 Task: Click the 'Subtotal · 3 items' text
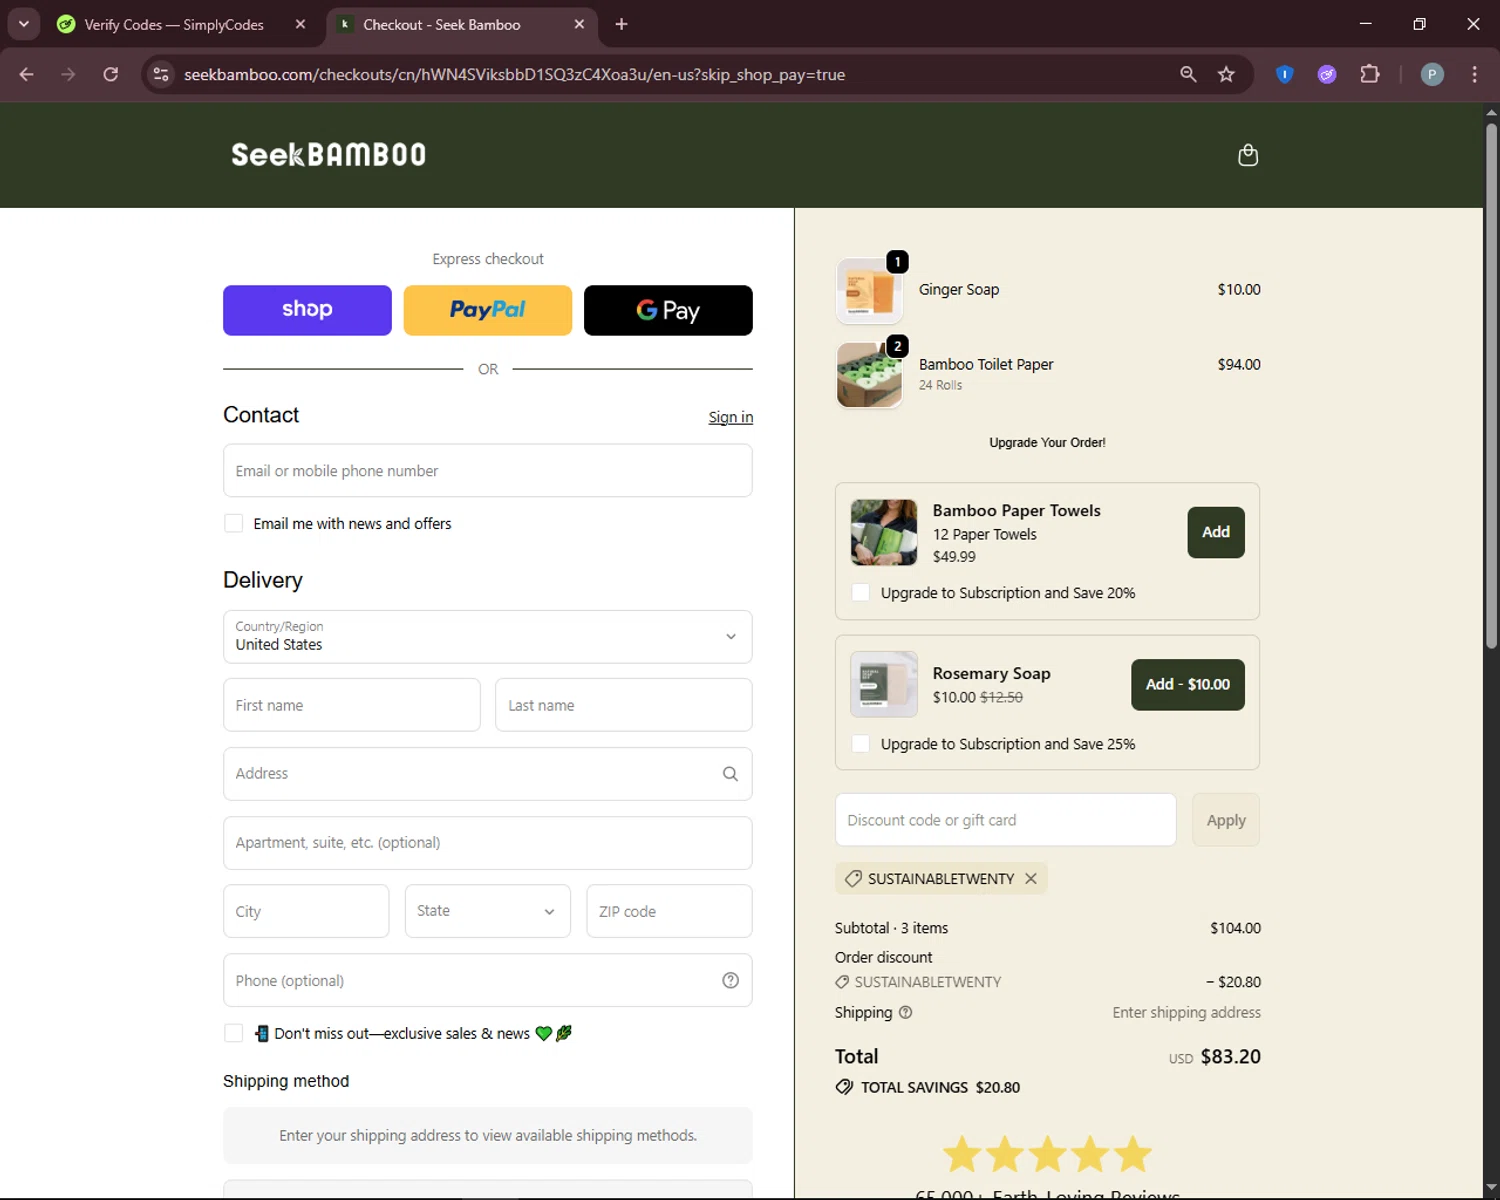tap(891, 928)
